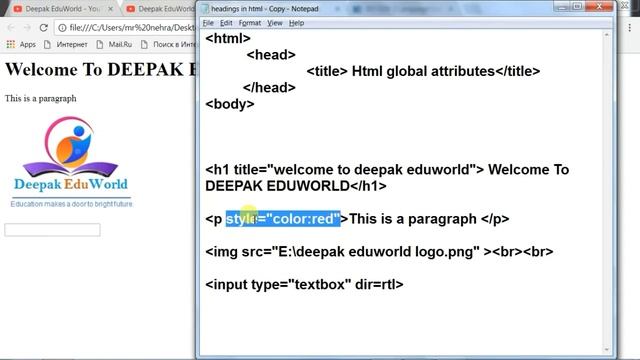Click the Notepad document icon in title bar
The height and width of the screenshot is (360, 640).
205,8
